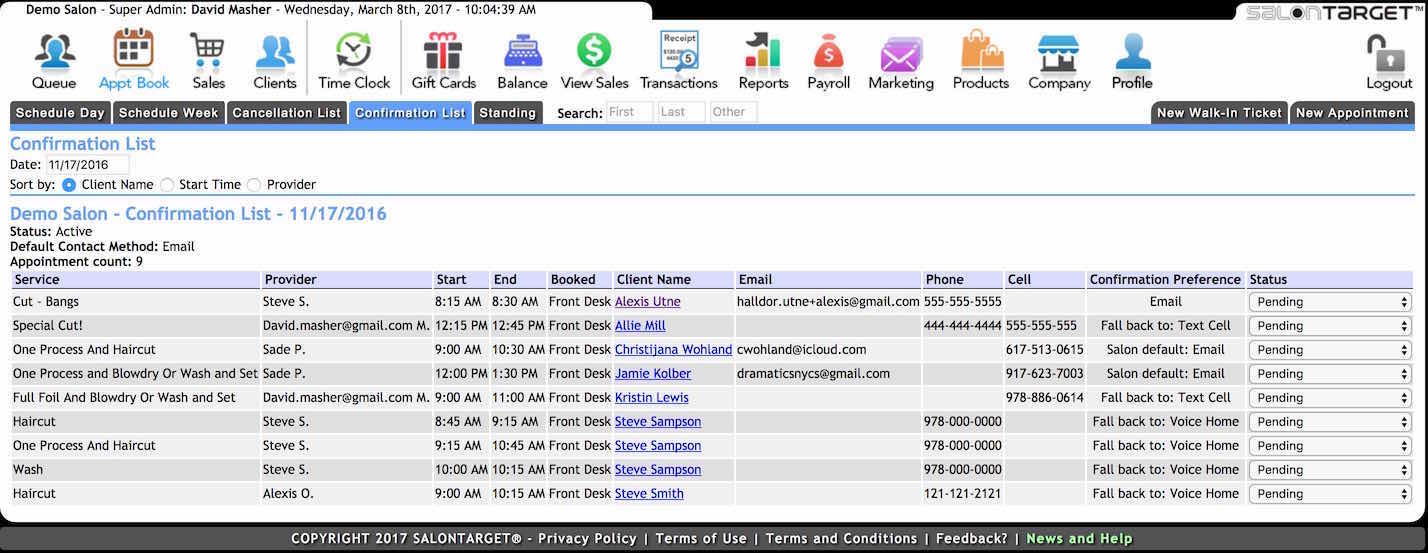The width and height of the screenshot is (1428, 553).
Task: Switch to the Schedule Week tab
Action: 168,113
